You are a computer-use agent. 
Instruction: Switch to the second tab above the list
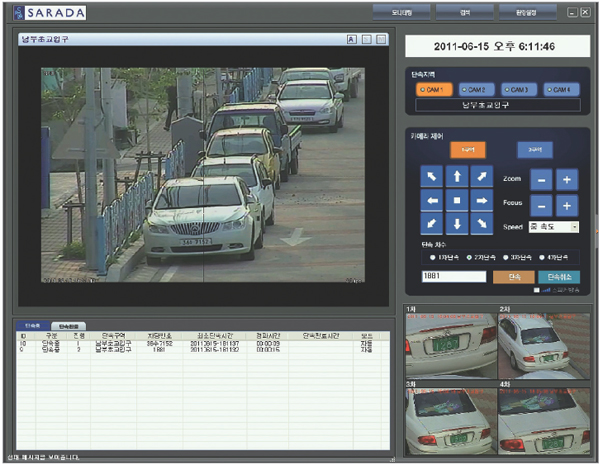click(x=66, y=325)
